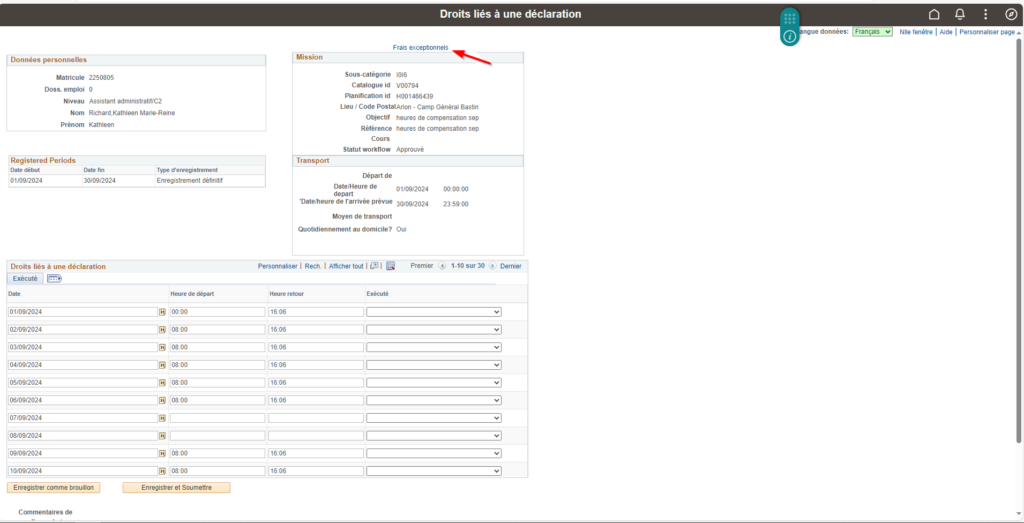
Task: Download grid to spreadsheet icon
Action: [x=391, y=266]
